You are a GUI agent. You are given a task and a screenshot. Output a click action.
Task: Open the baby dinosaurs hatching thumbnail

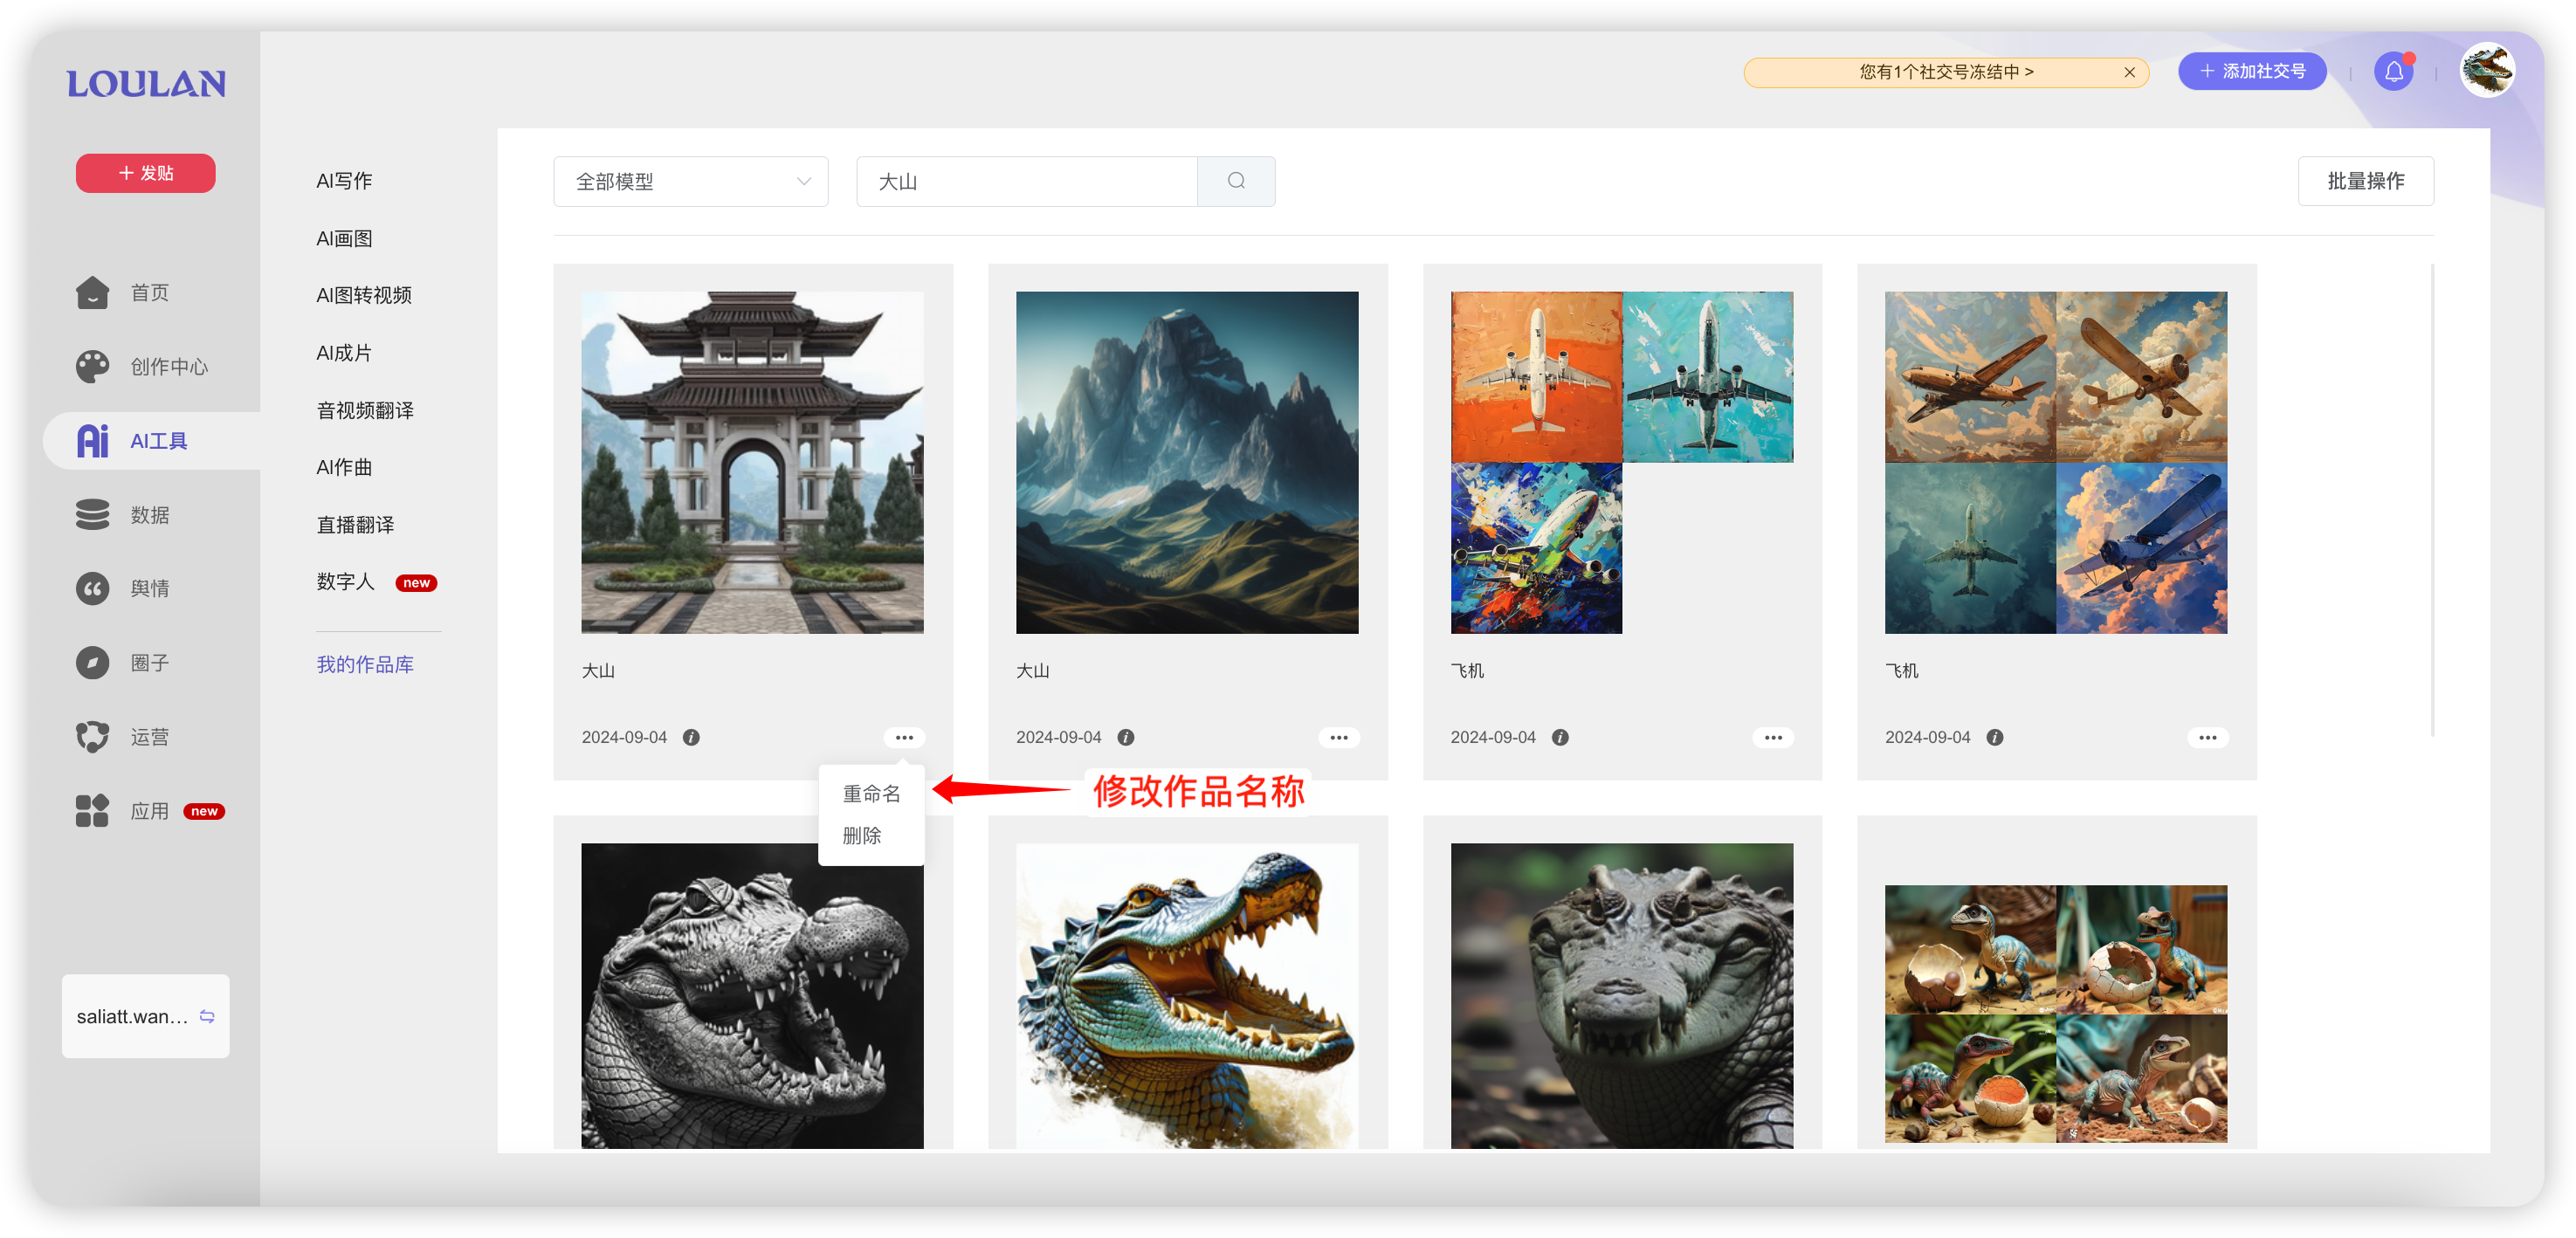[x=2056, y=1014]
